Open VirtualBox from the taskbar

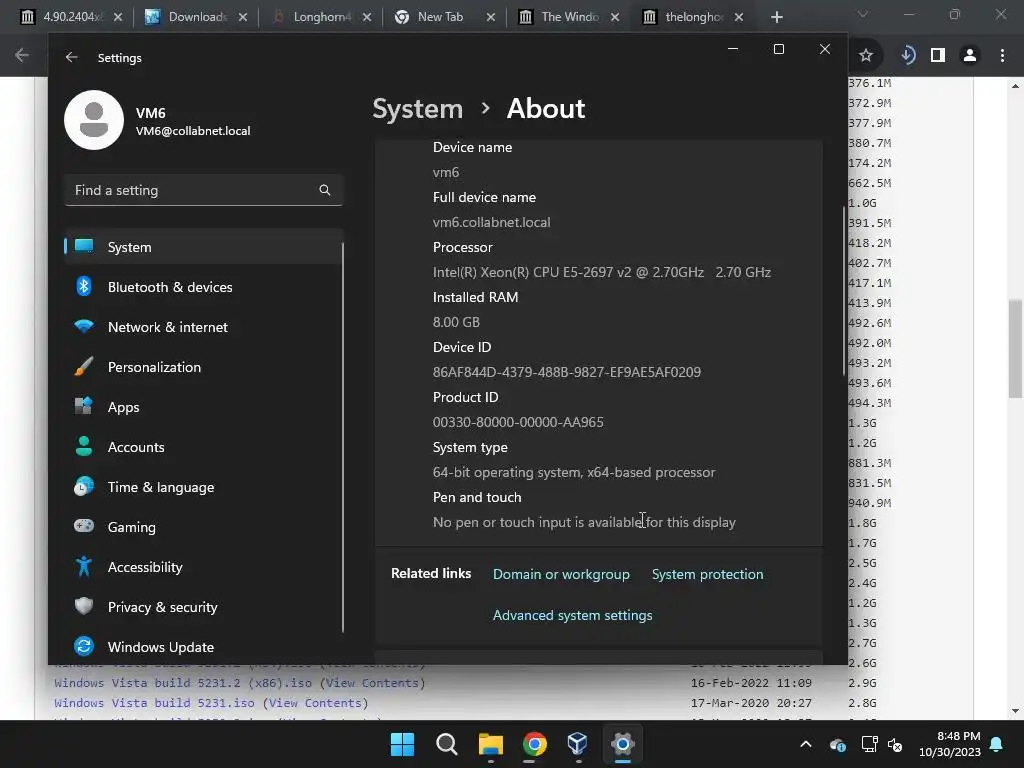(578, 744)
